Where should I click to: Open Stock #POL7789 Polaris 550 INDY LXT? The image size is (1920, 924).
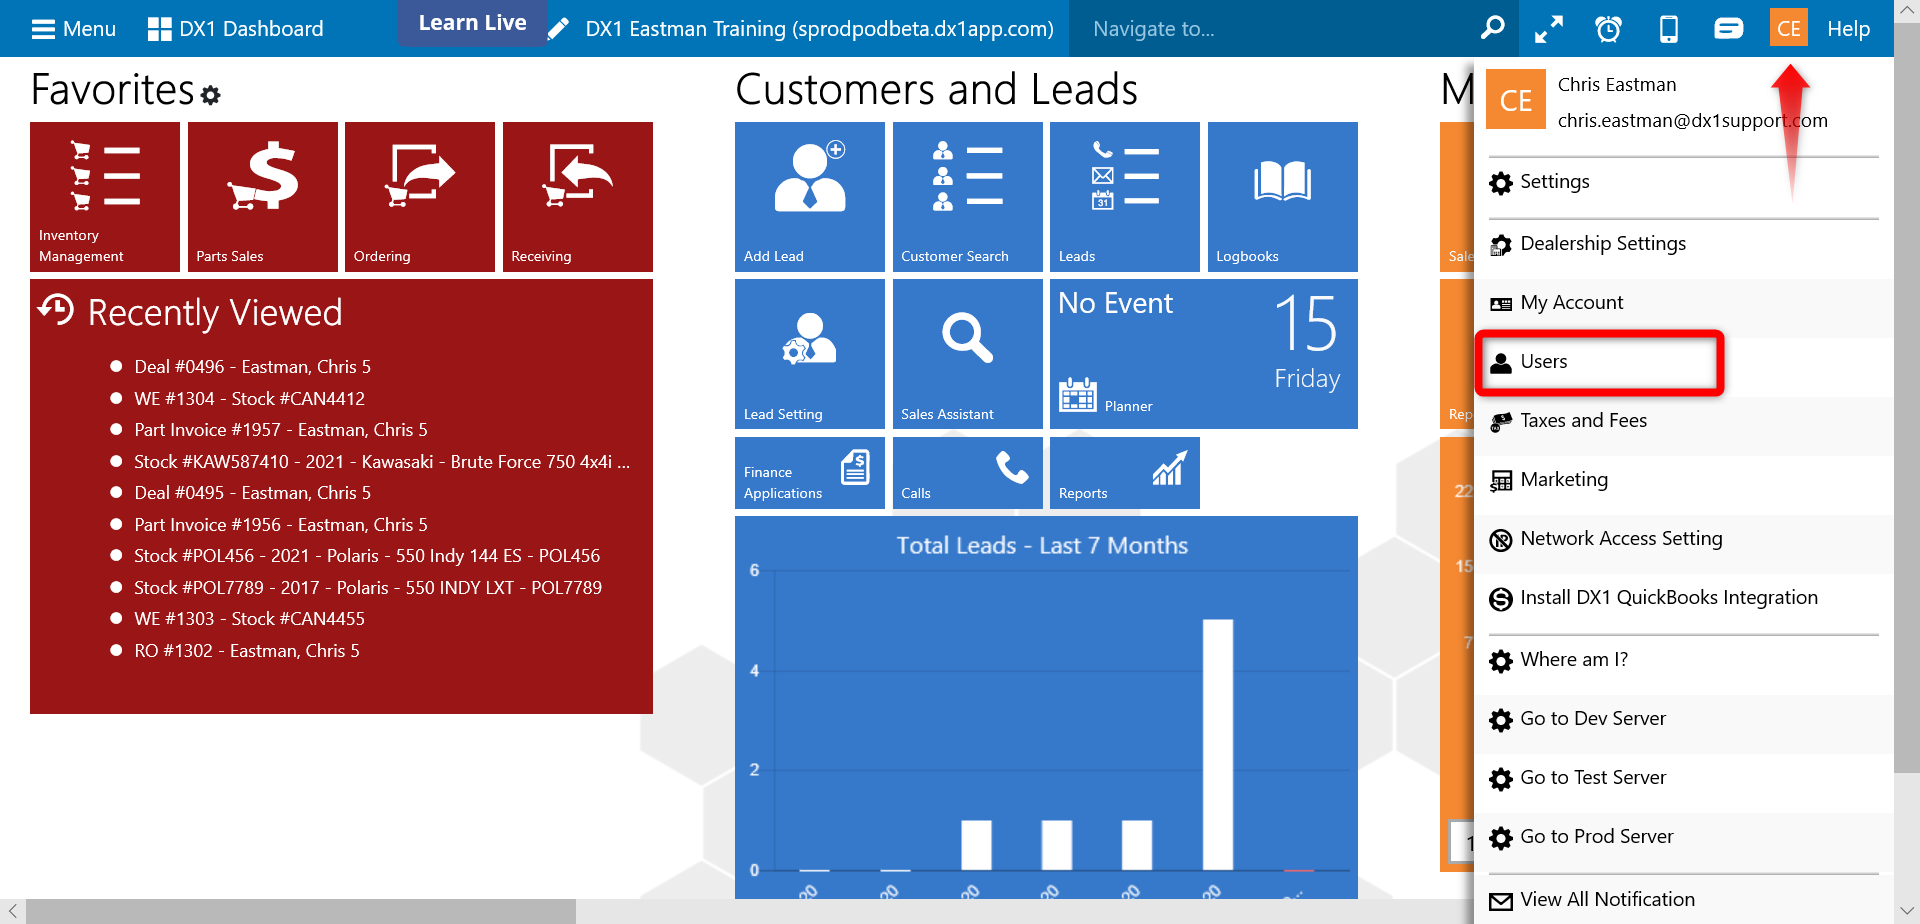368,588
